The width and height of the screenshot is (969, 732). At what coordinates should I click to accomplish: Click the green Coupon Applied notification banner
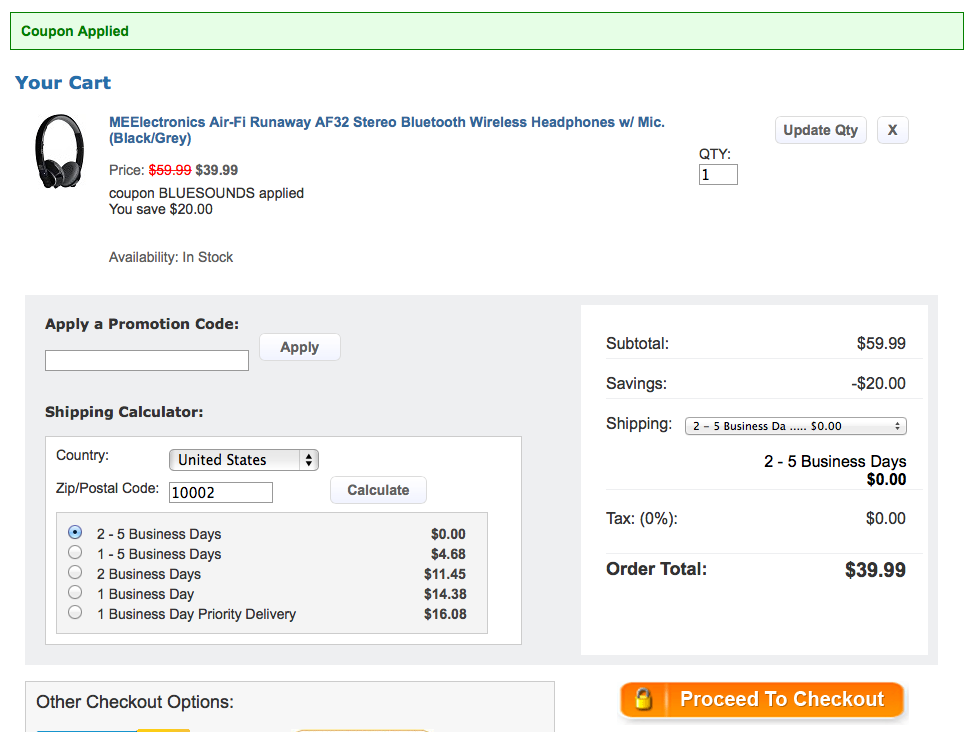pos(487,31)
